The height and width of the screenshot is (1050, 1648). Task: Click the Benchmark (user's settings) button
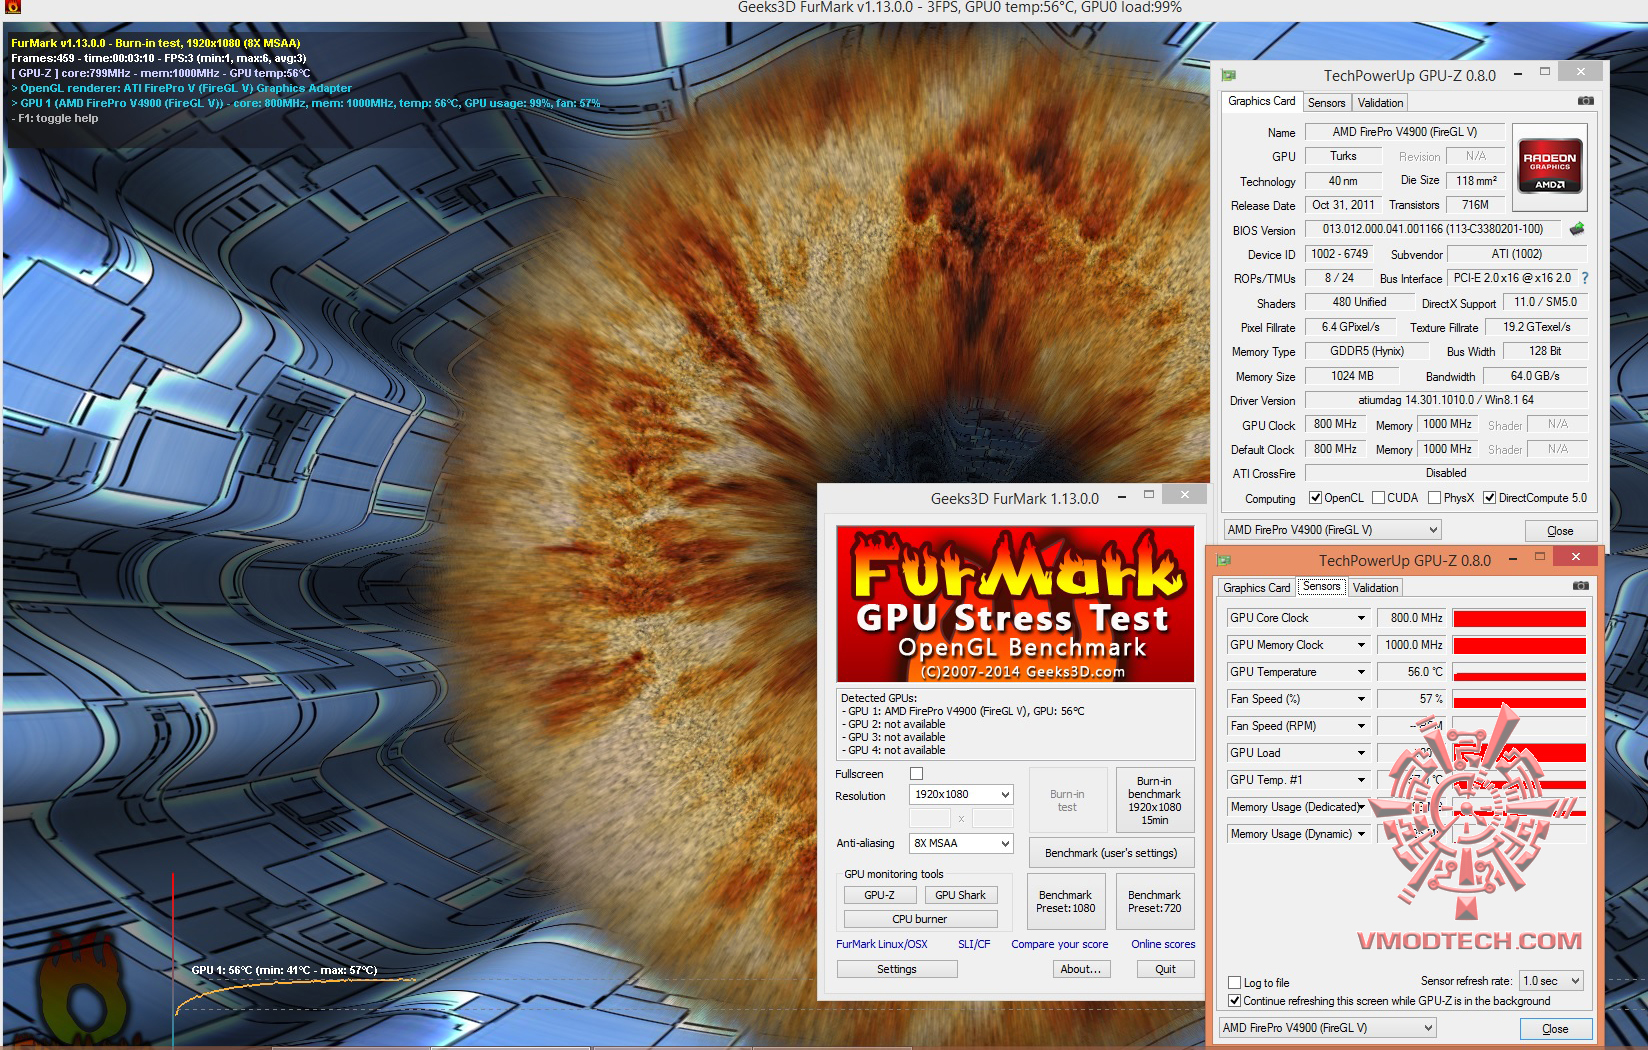pyautogui.click(x=1111, y=853)
